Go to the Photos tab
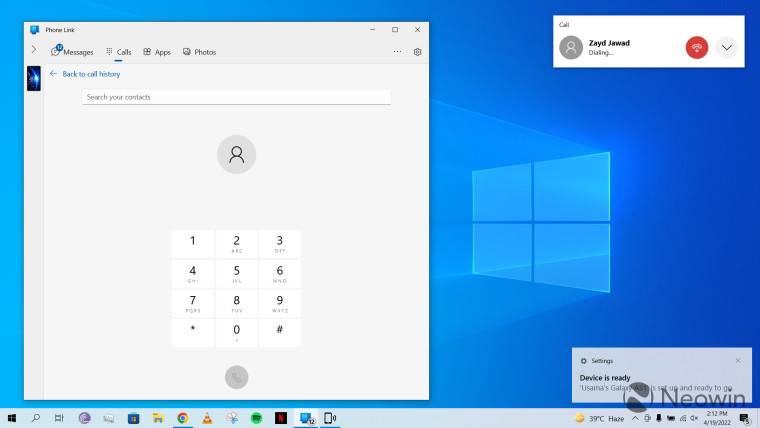Image resolution: width=760 pixels, height=428 pixels. point(199,52)
